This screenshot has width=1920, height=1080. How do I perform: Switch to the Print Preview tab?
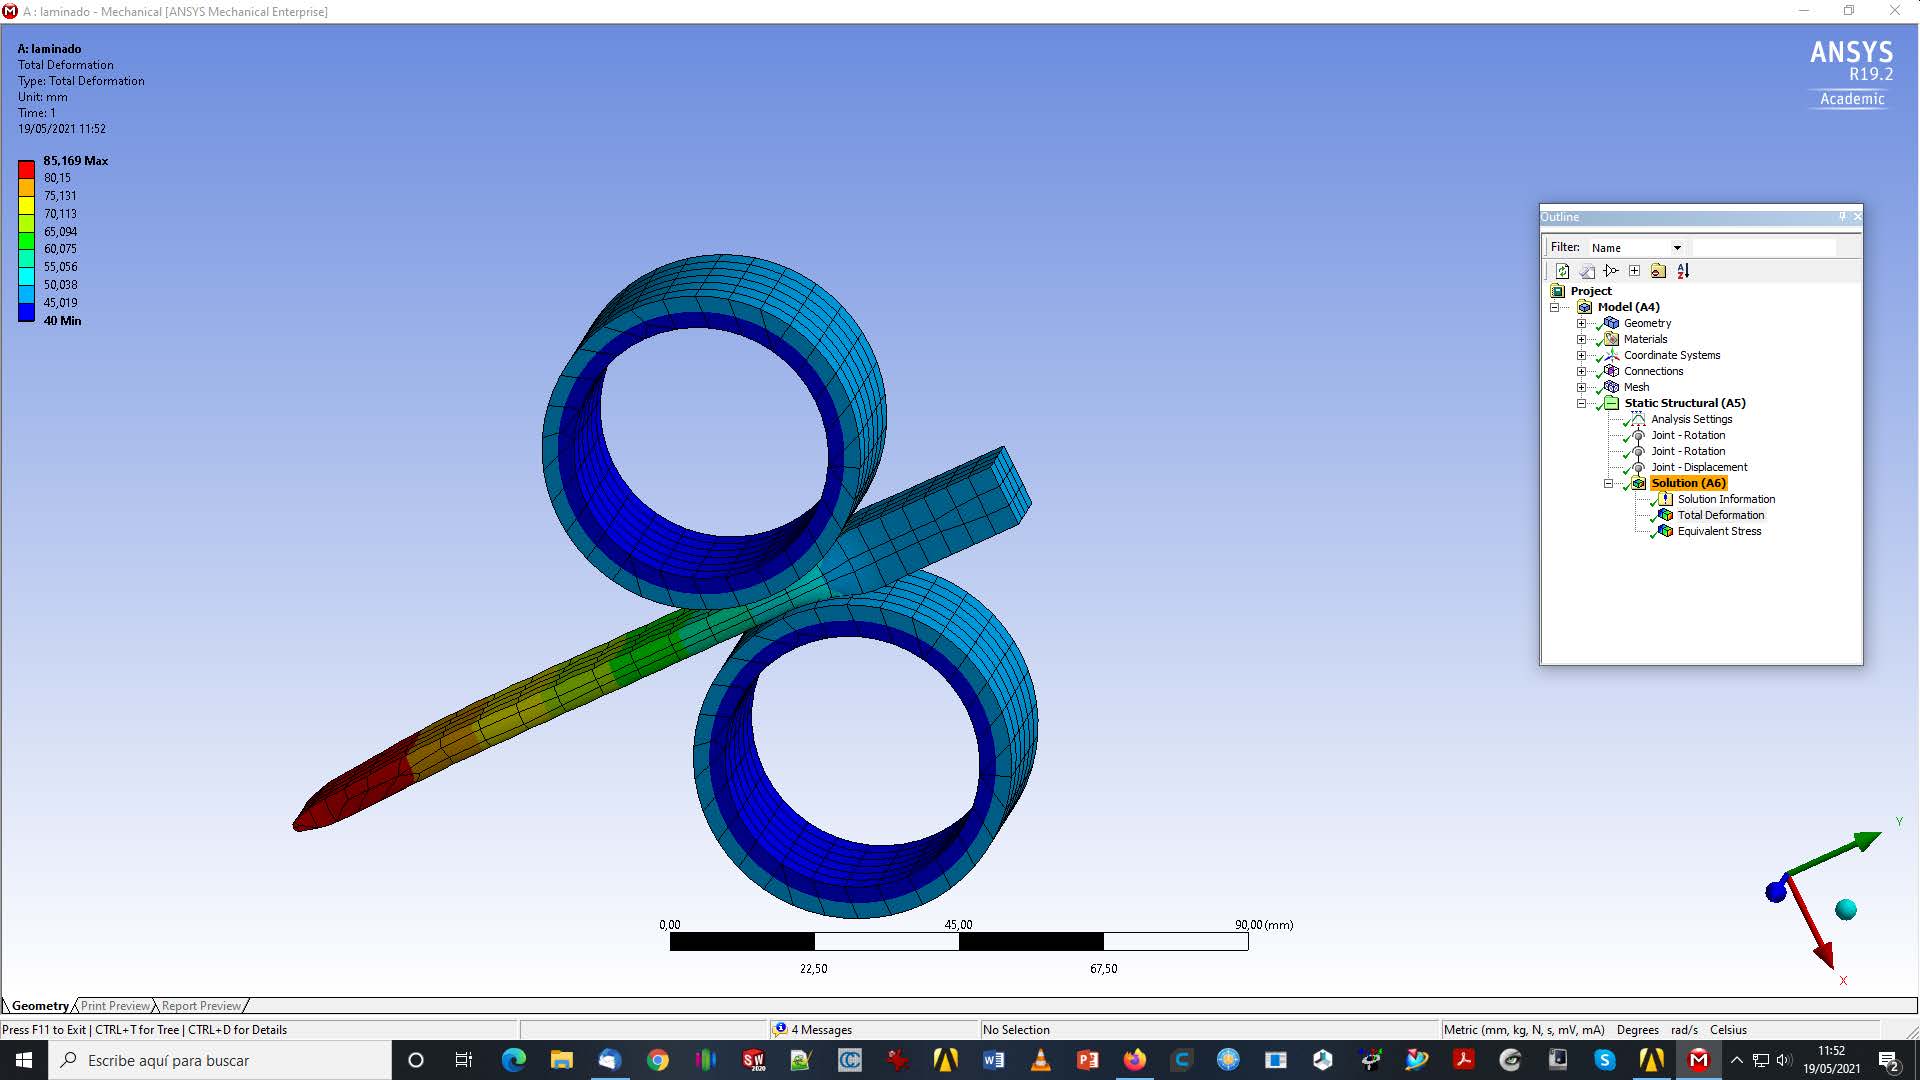pyautogui.click(x=115, y=1006)
